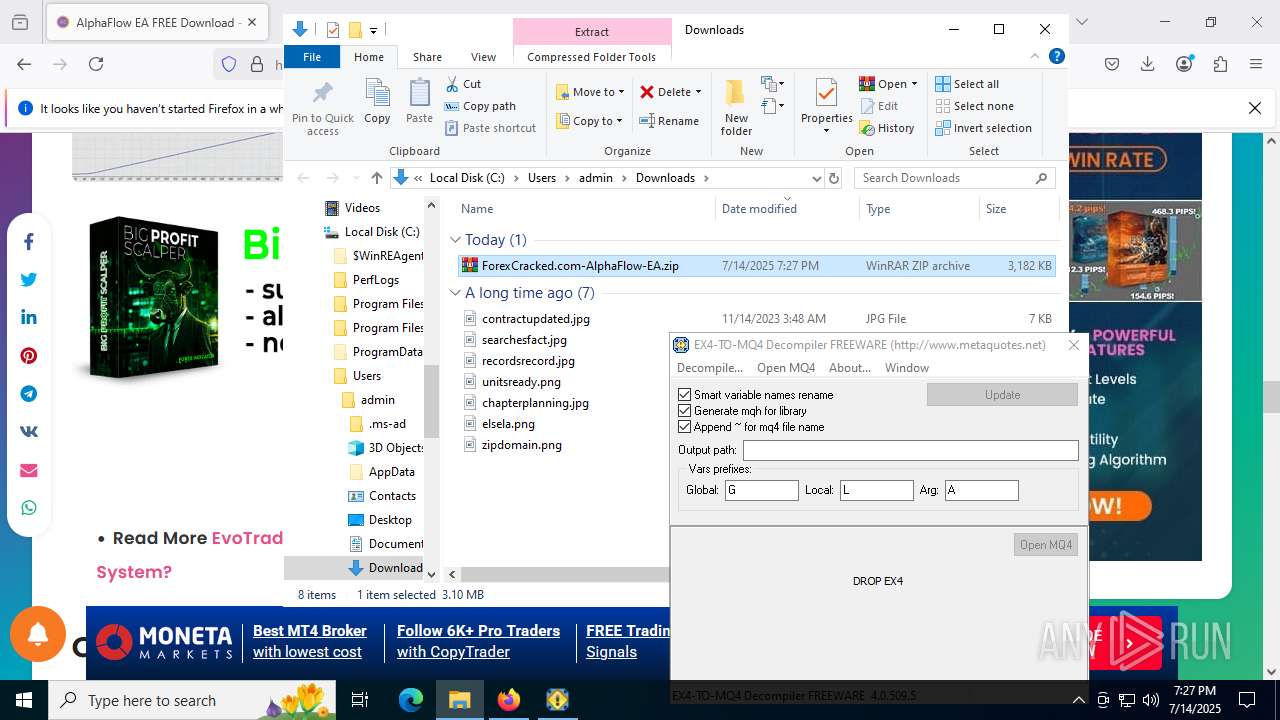Toggle Generate mqh for library checkbox
Screen dimensions: 1280x720
[x=684, y=411]
